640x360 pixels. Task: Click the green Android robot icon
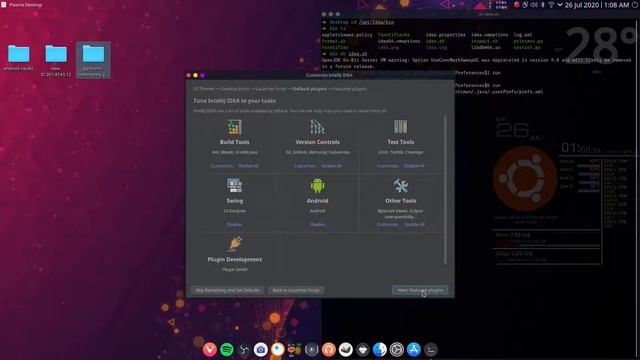tap(317, 186)
